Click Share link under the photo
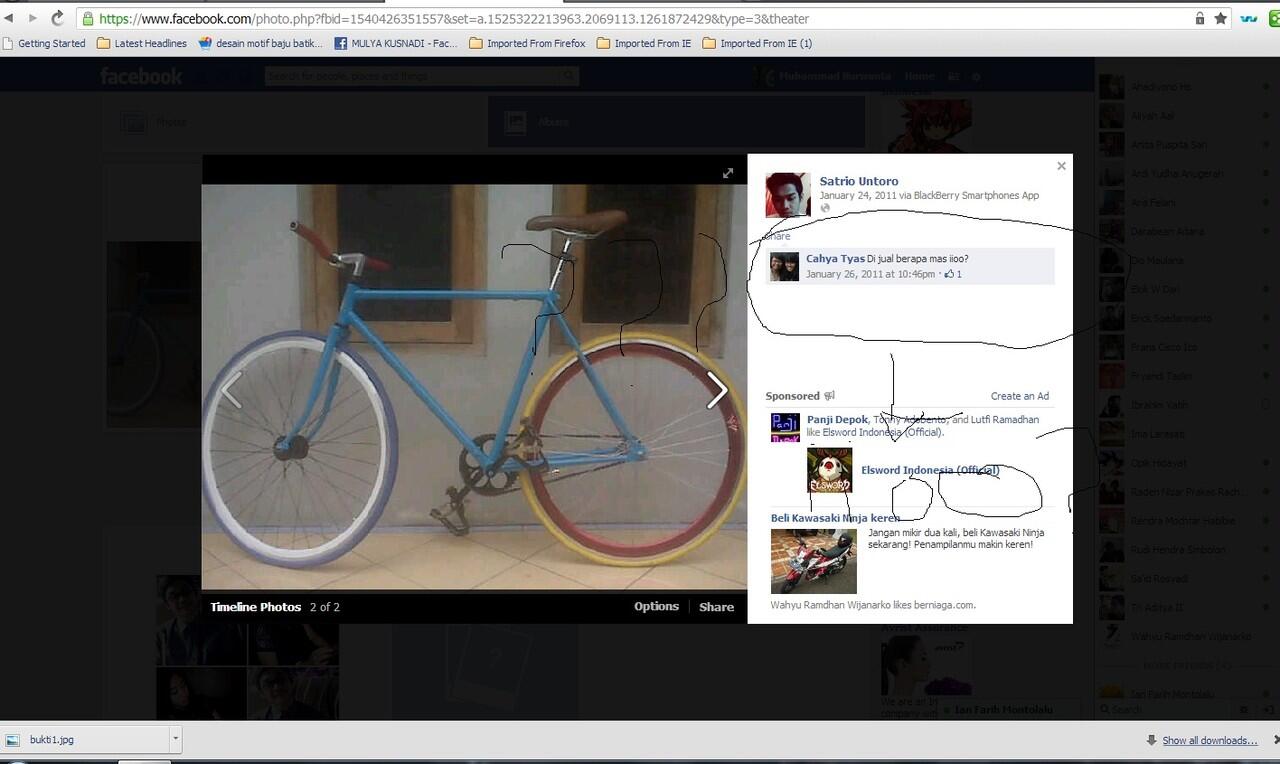The height and width of the screenshot is (764, 1280). click(x=716, y=607)
